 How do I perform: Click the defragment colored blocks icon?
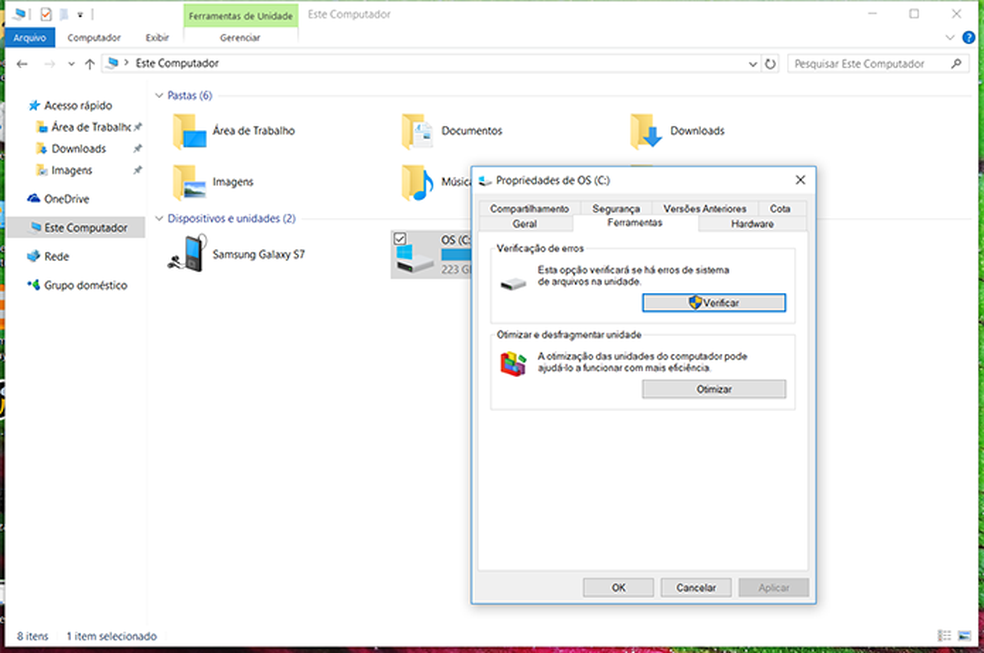(x=513, y=364)
